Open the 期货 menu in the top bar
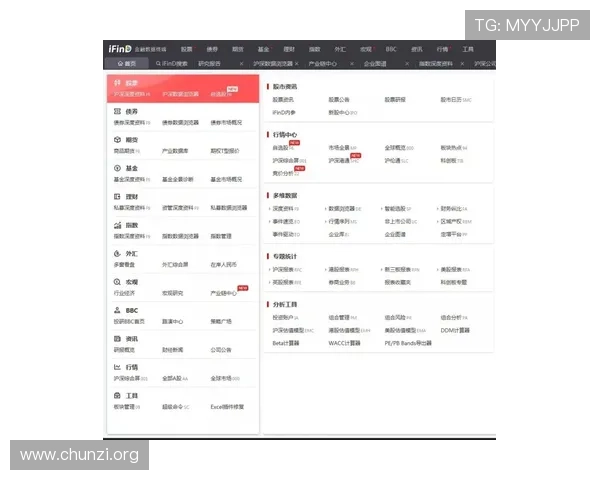Screen dimensions: 600x480 click(x=238, y=48)
